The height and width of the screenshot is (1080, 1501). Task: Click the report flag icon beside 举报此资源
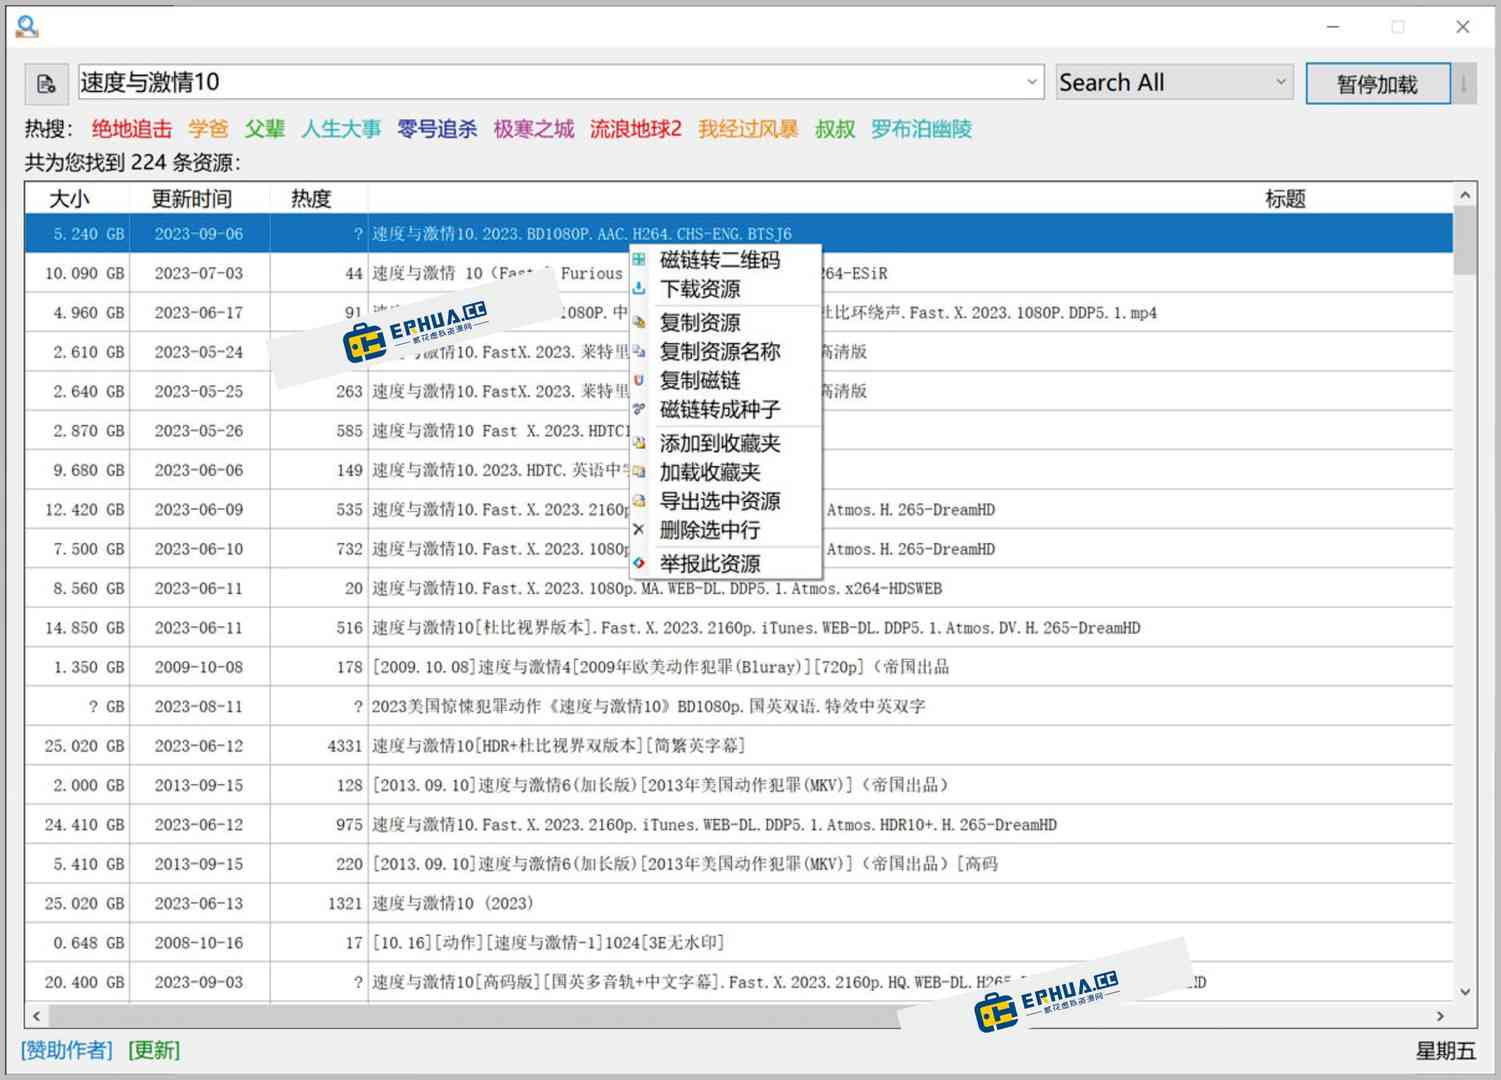click(x=640, y=563)
